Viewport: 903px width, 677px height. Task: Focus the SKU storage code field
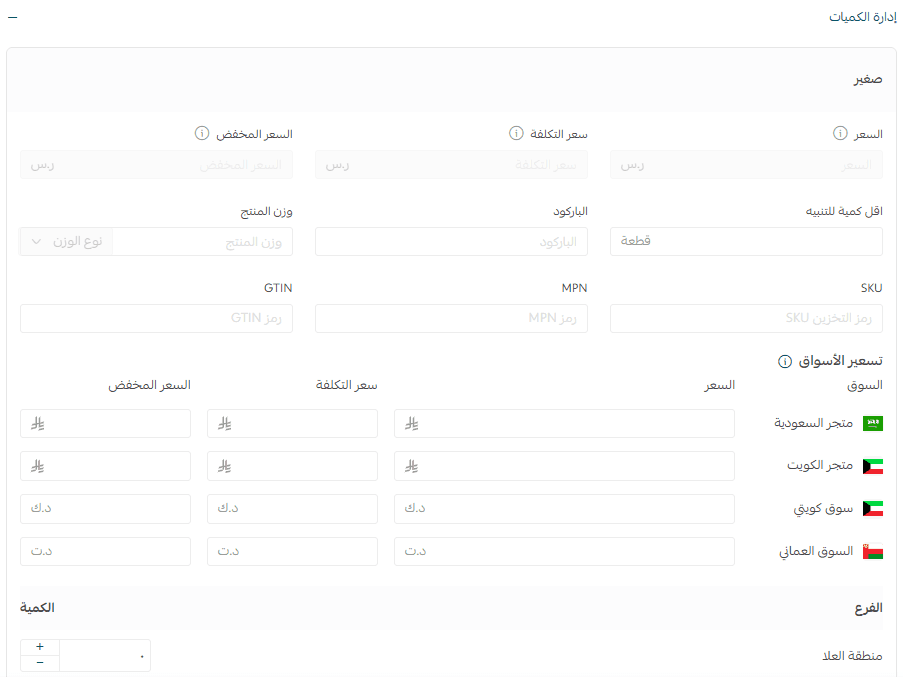coord(746,319)
